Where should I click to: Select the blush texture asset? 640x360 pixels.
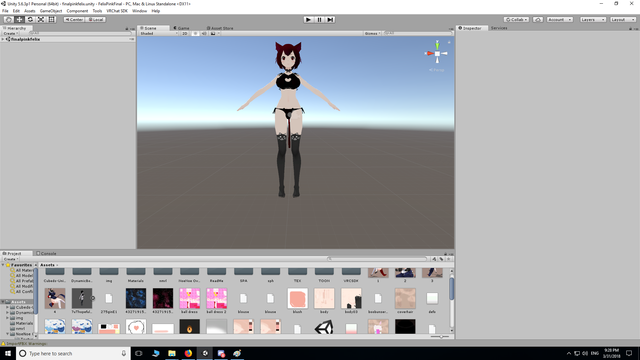coord(297,301)
